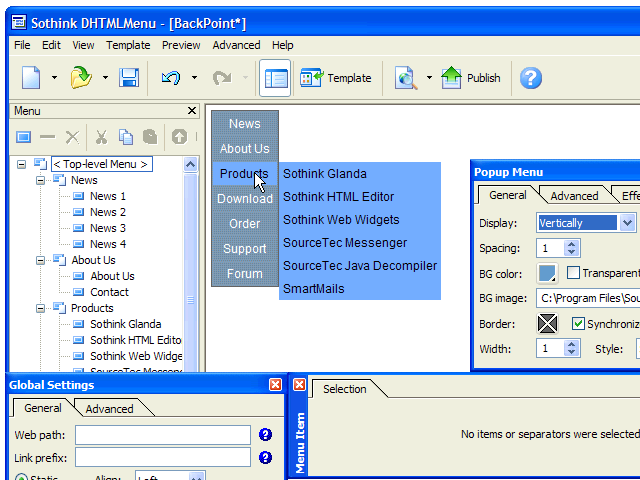Image resolution: width=640 pixels, height=480 pixels.
Task: Close the Menu panel
Action: click(192, 111)
